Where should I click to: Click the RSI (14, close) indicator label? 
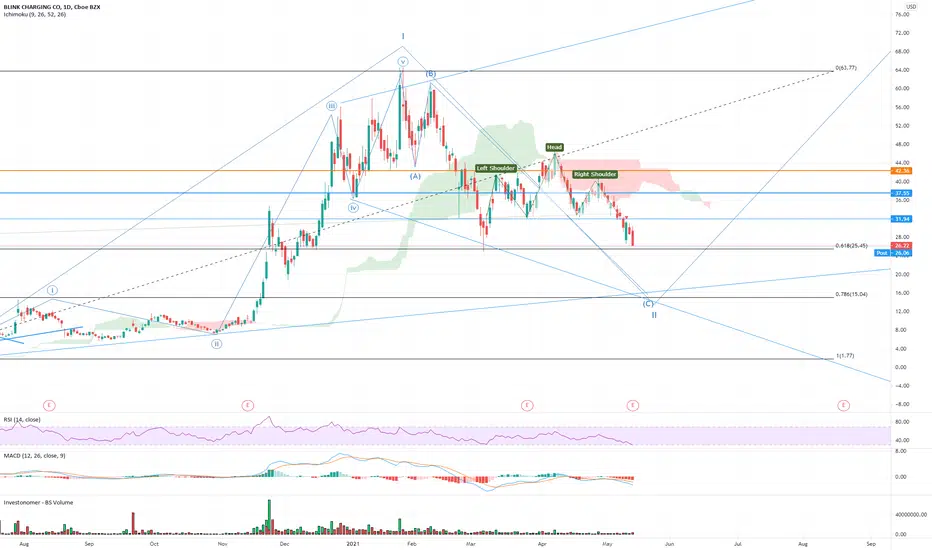pyautogui.click(x=22, y=419)
